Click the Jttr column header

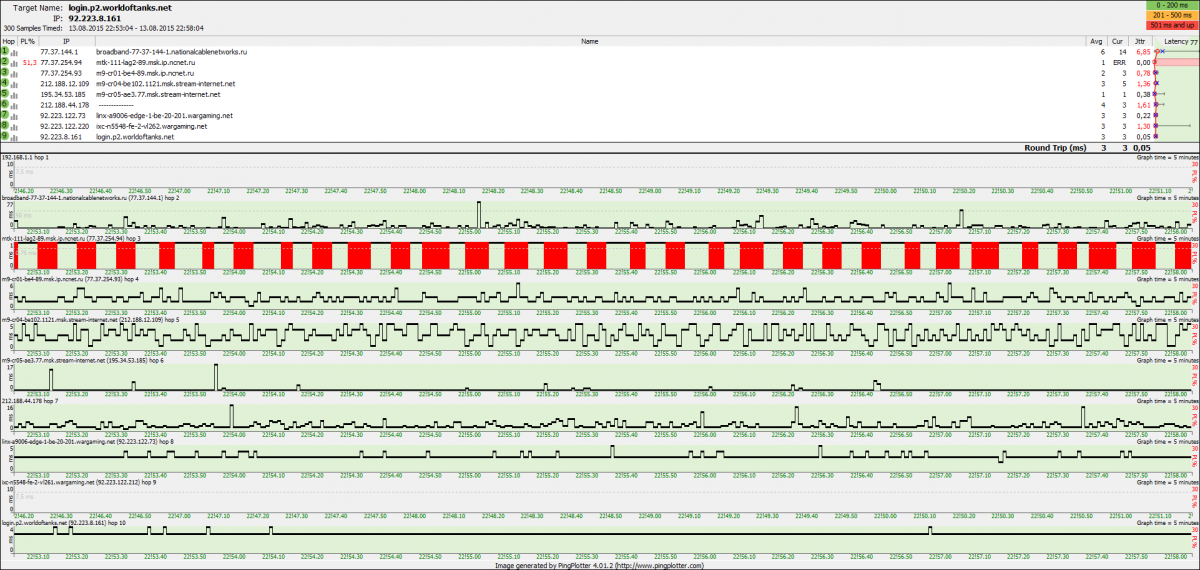pyautogui.click(x=1140, y=41)
